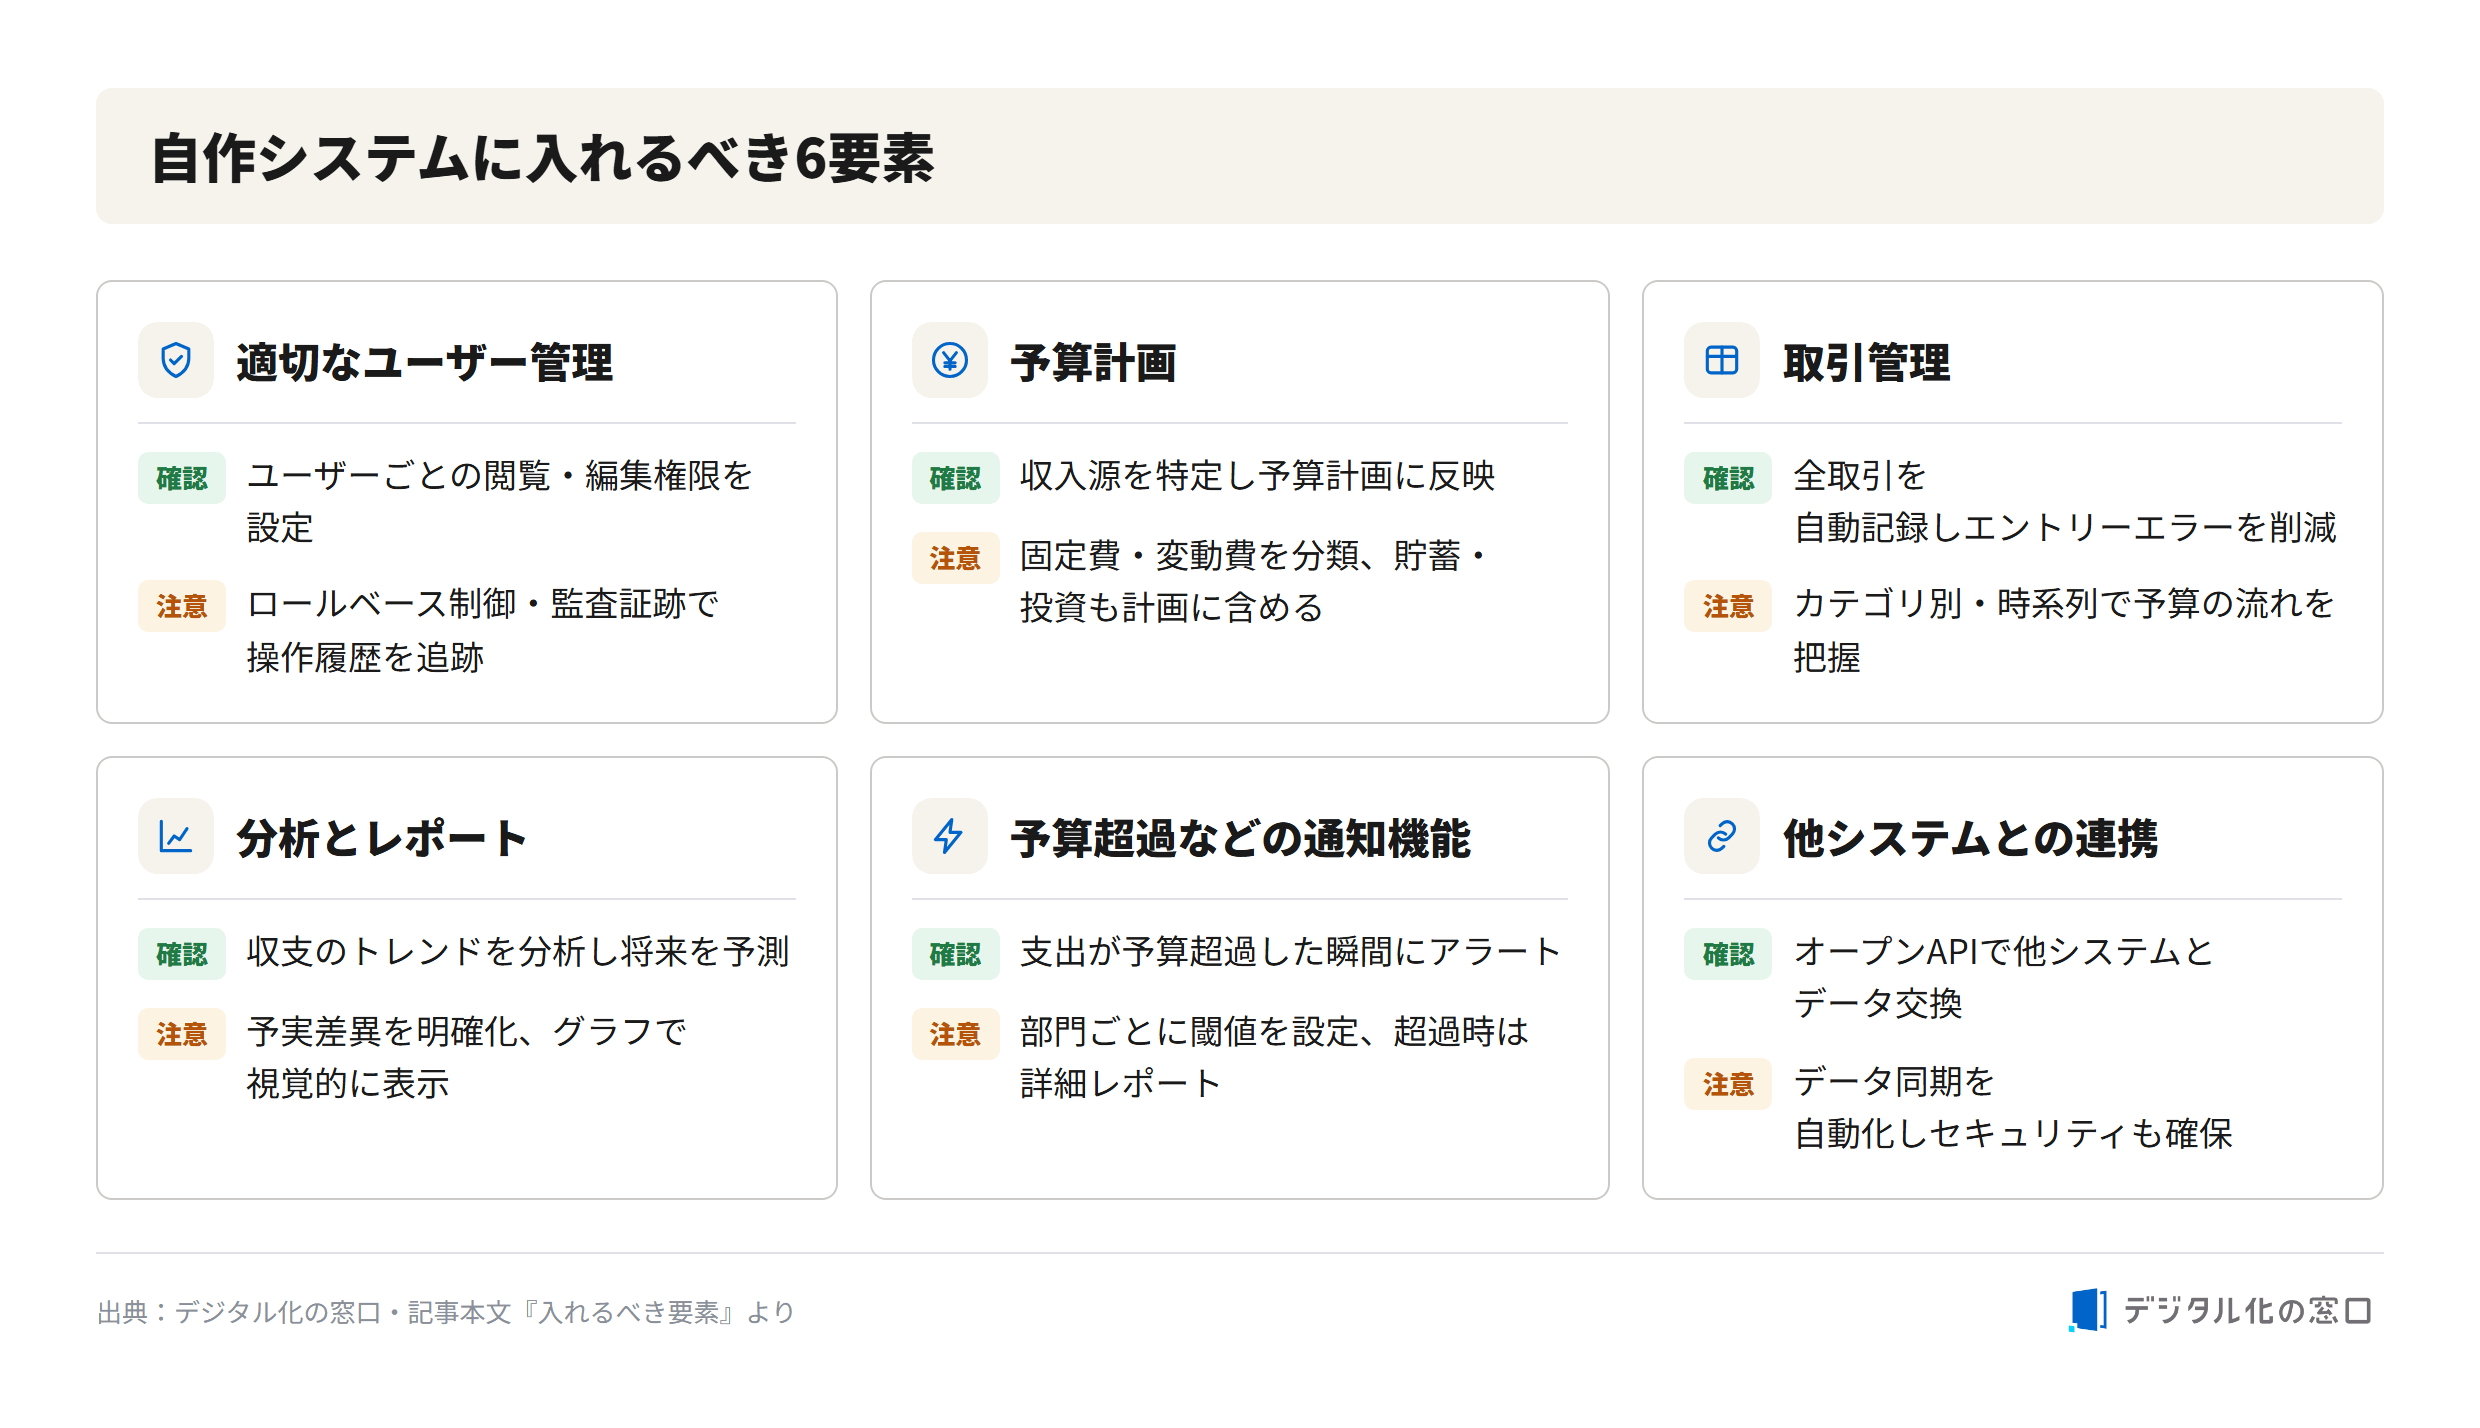Select the 取引管理 card heading

[1866, 362]
